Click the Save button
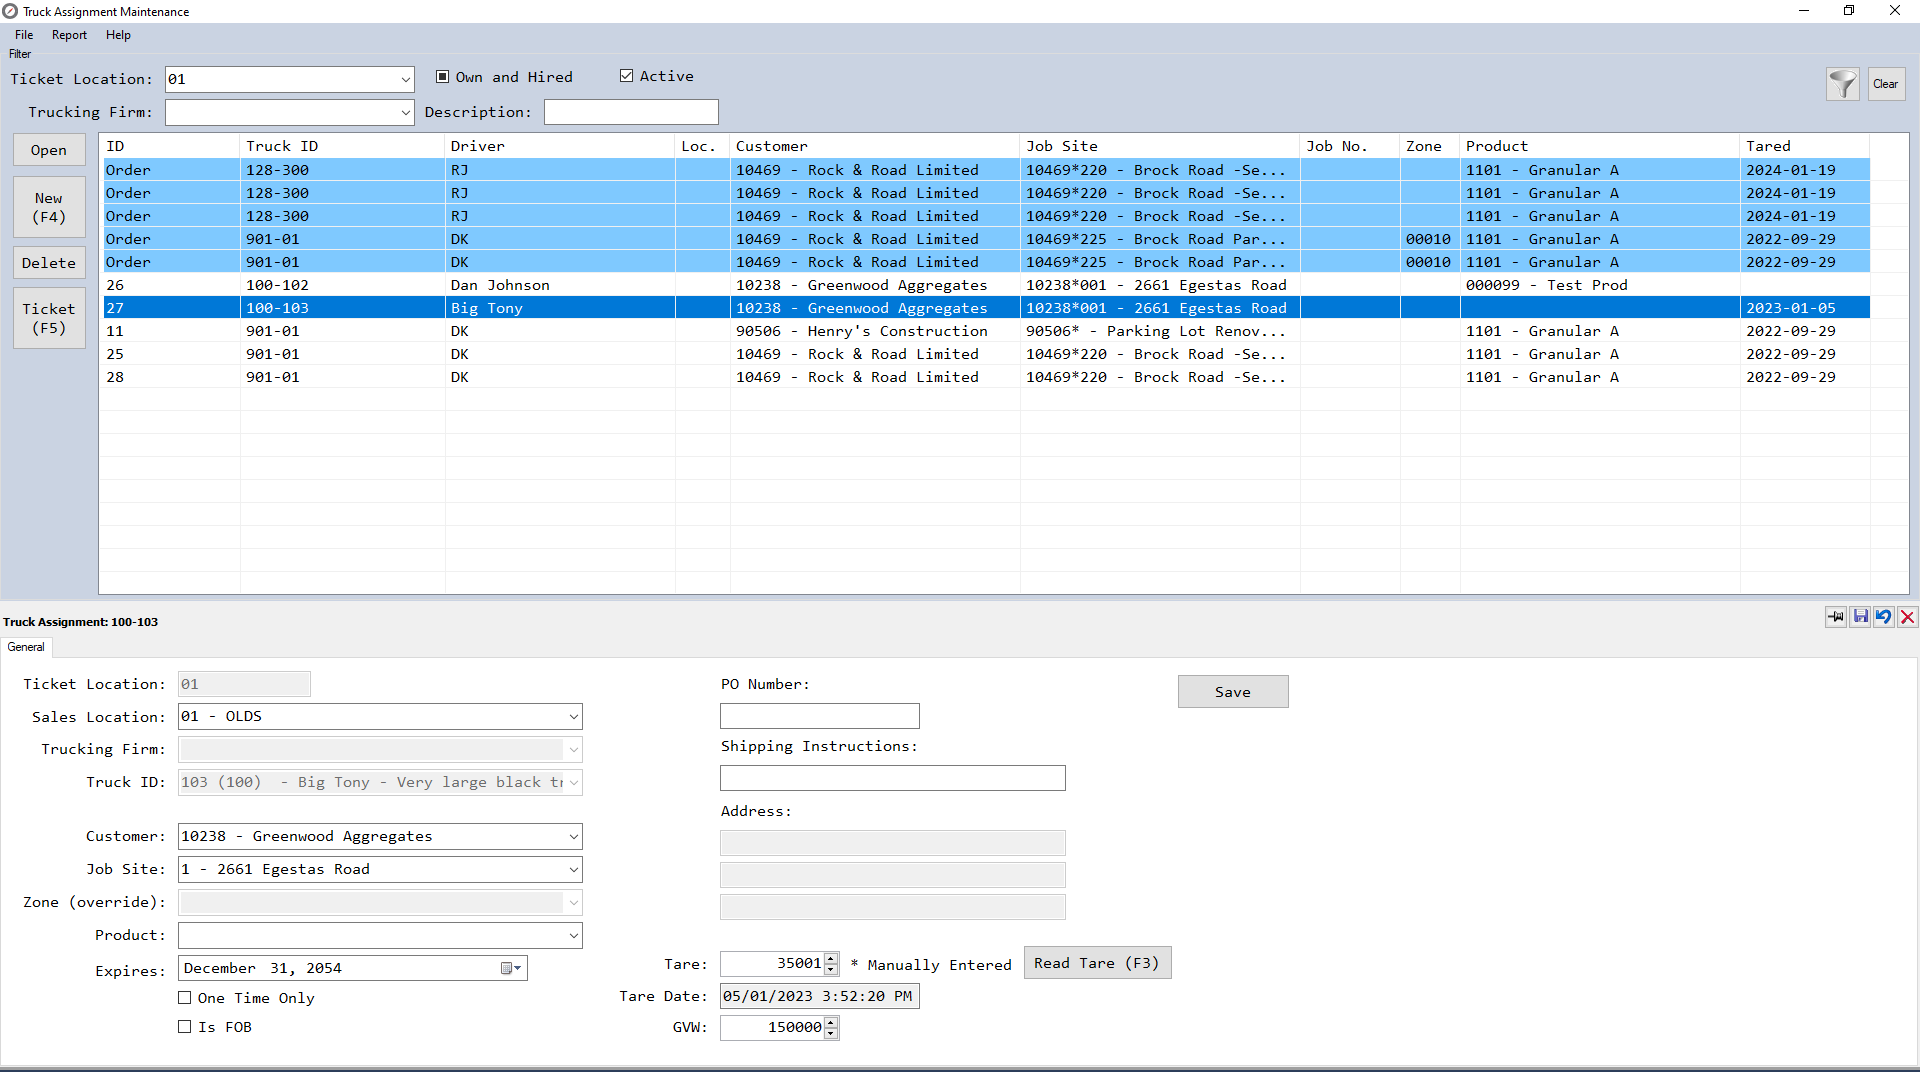1920x1072 pixels. point(1233,692)
